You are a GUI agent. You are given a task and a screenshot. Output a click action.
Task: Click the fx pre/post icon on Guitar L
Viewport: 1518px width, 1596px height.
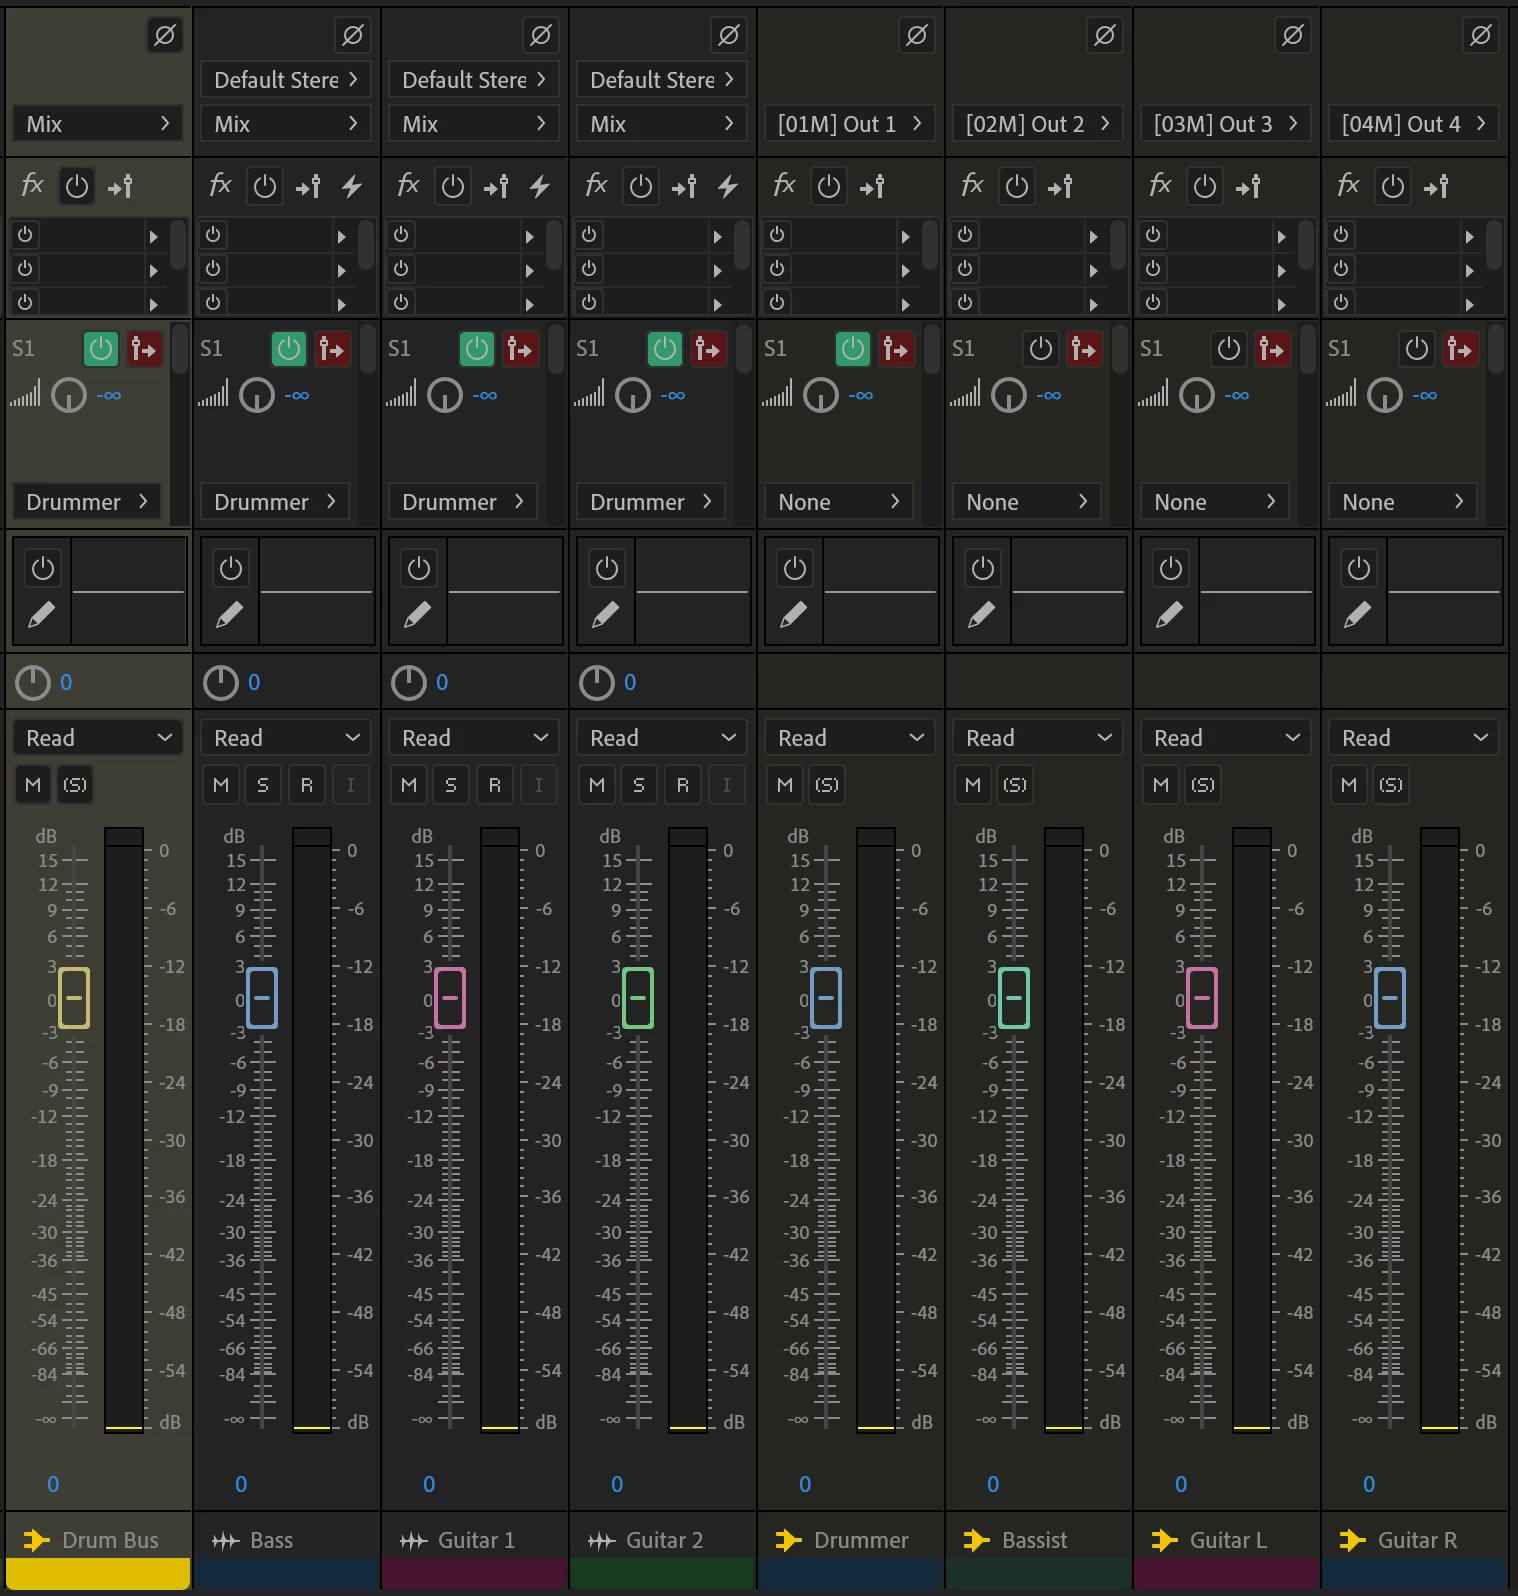coord(1248,186)
